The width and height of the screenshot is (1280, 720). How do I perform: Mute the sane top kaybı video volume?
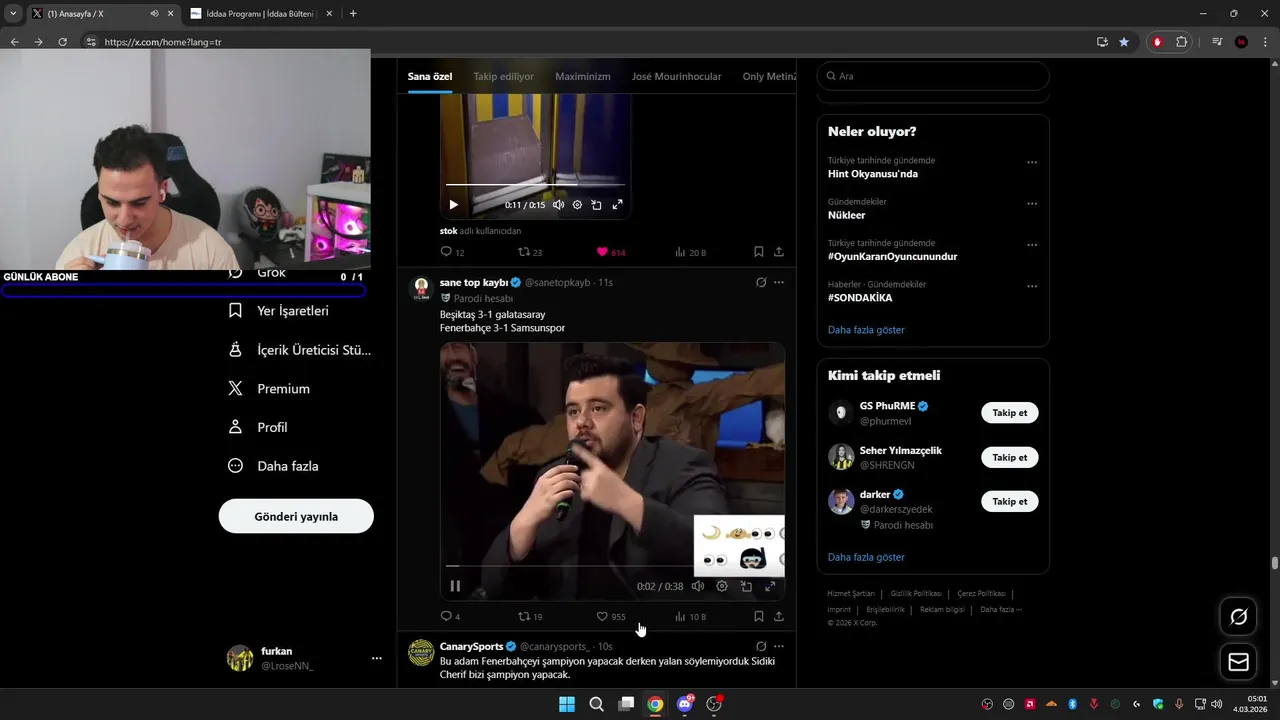[x=698, y=586]
